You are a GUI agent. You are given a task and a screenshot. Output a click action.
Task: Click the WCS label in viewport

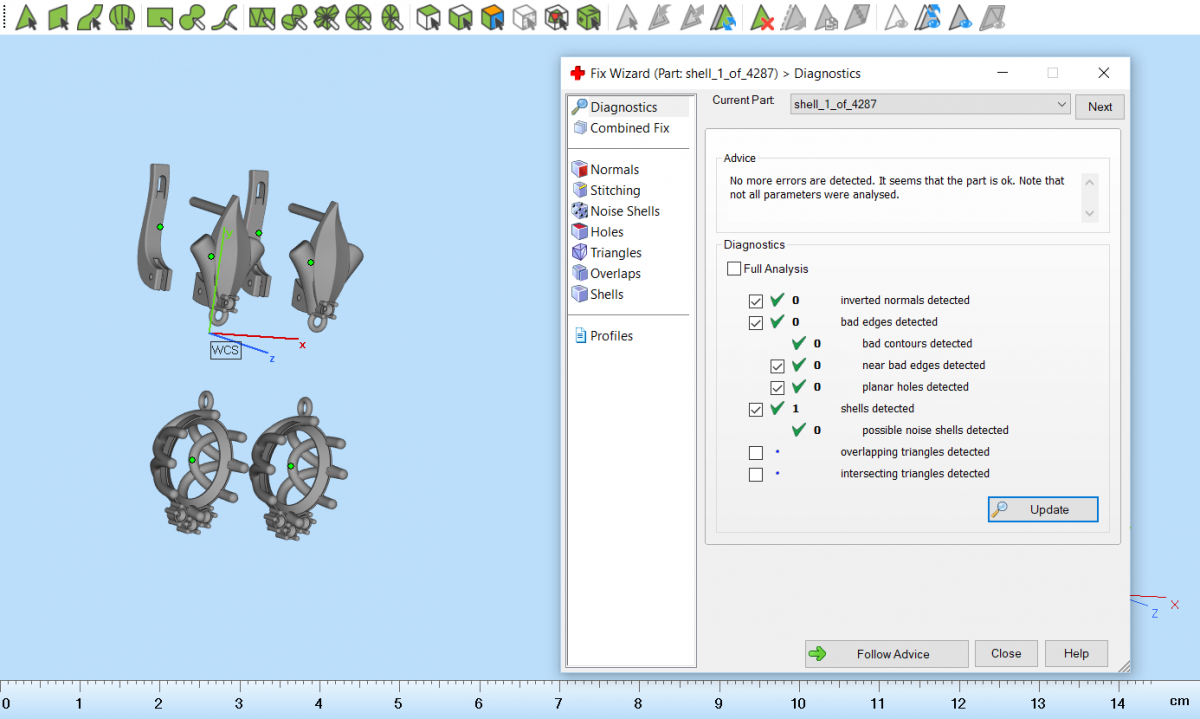point(224,350)
